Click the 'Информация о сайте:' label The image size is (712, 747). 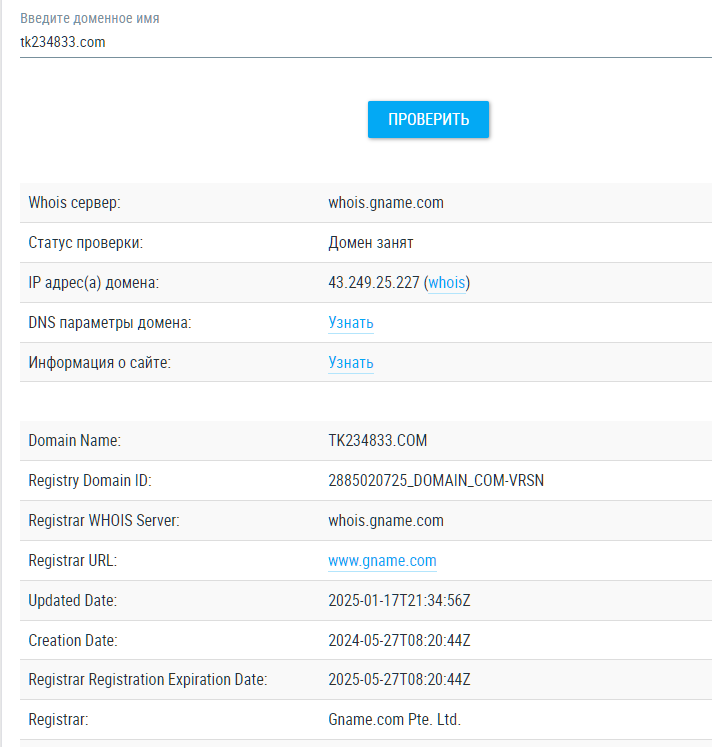tap(100, 363)
